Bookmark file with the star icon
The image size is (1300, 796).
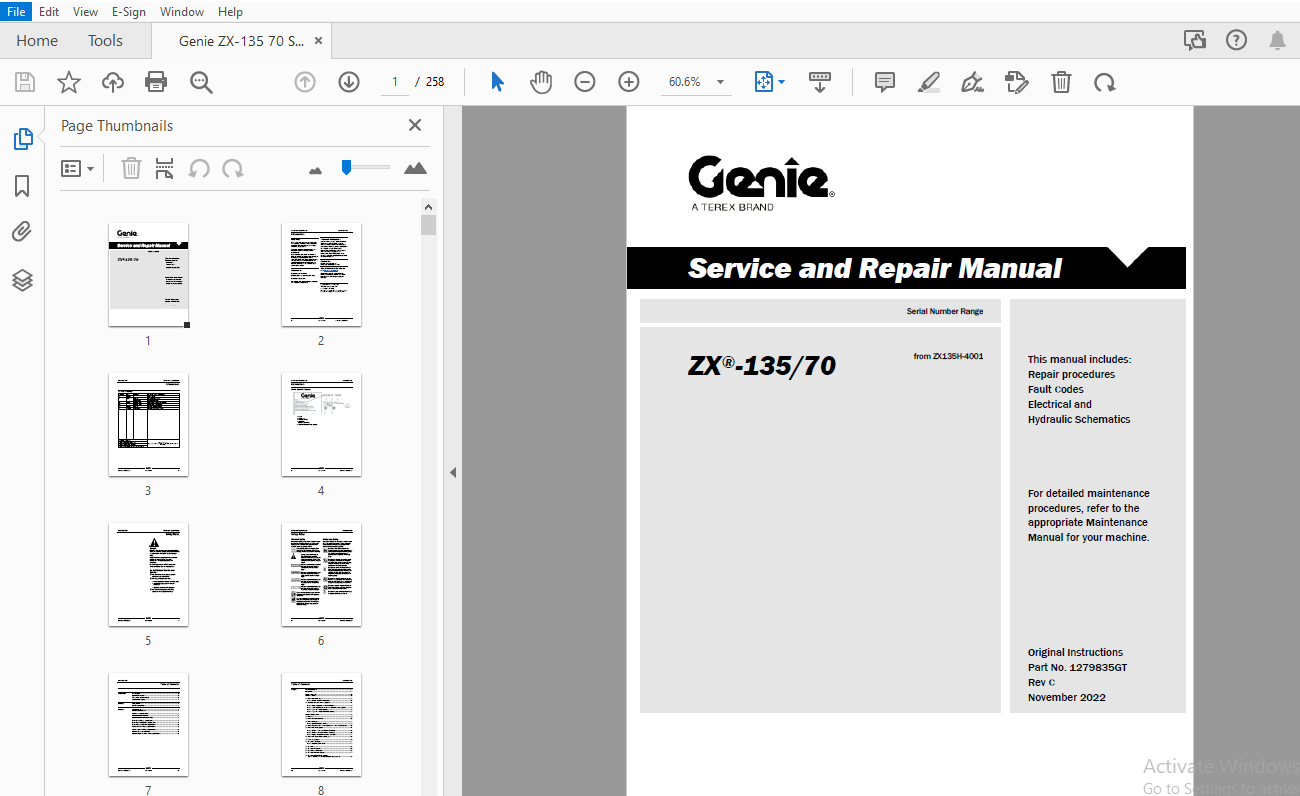pos(69,82)
